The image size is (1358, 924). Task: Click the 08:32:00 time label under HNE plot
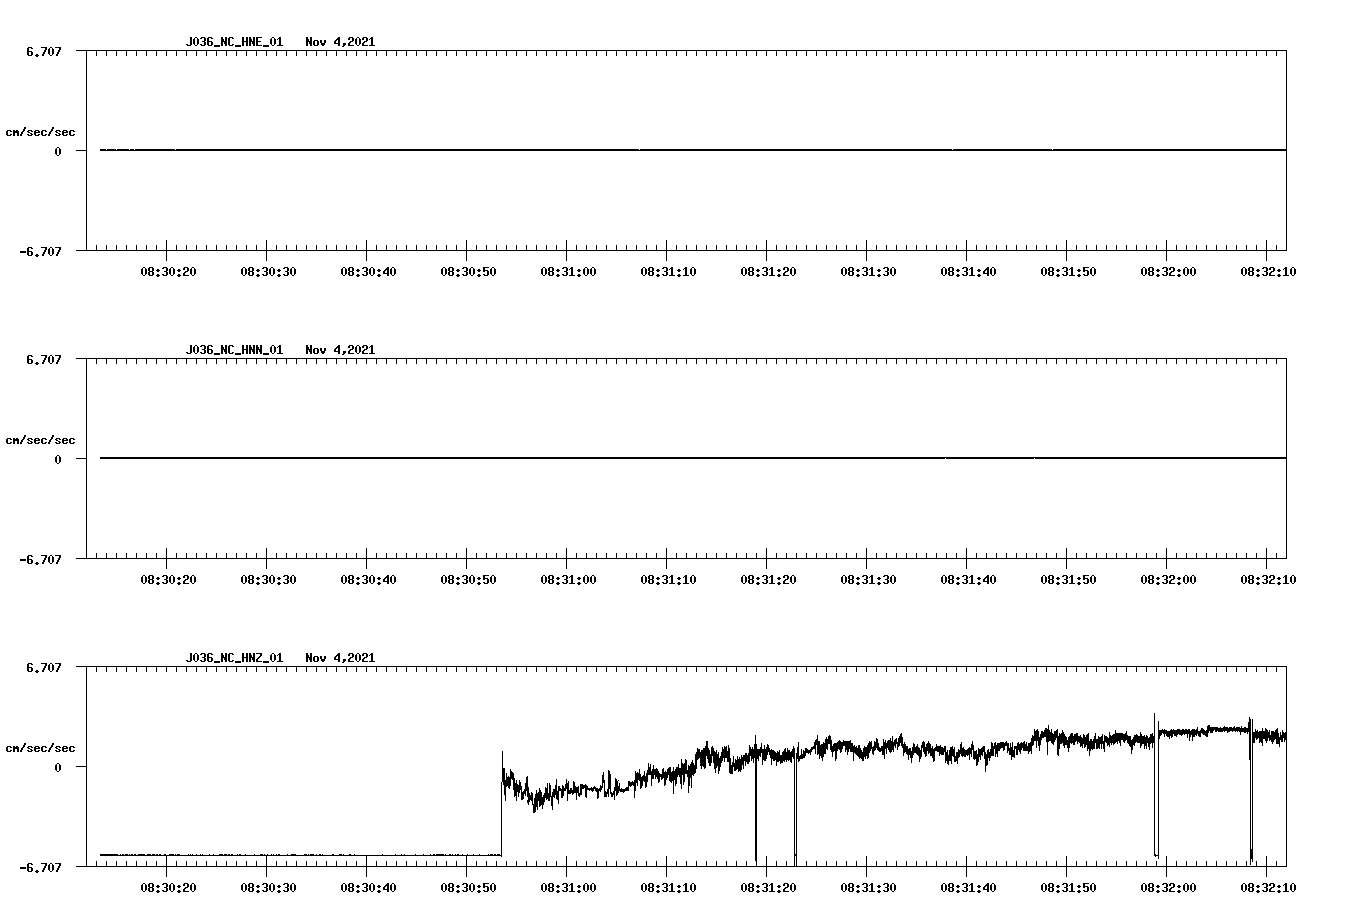(1168, 271)
